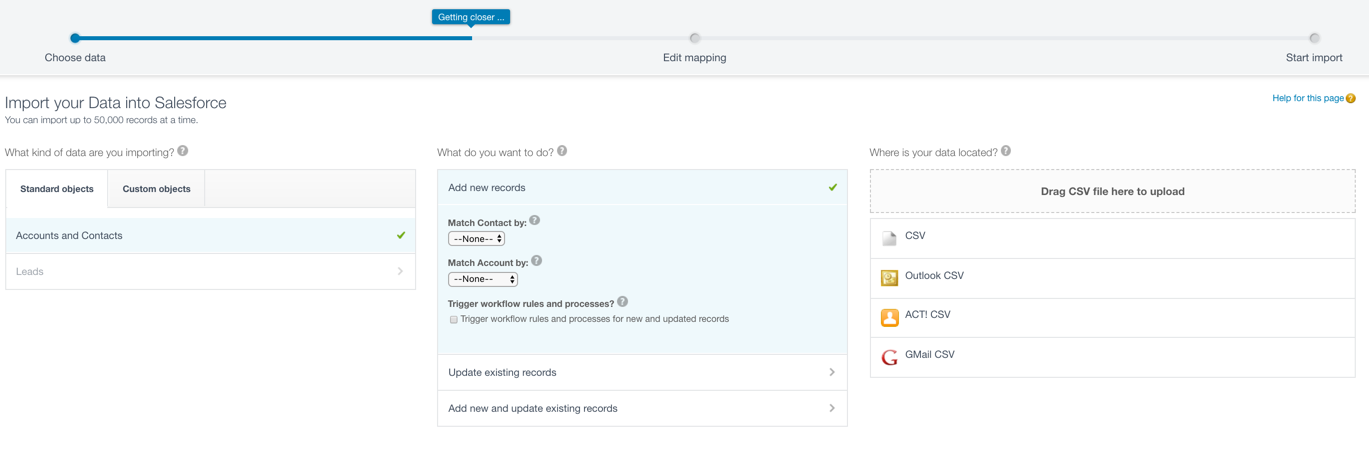Expand Update existing records chevron
The width and height of the screenshot is (1369, 451).
[832, 372]
